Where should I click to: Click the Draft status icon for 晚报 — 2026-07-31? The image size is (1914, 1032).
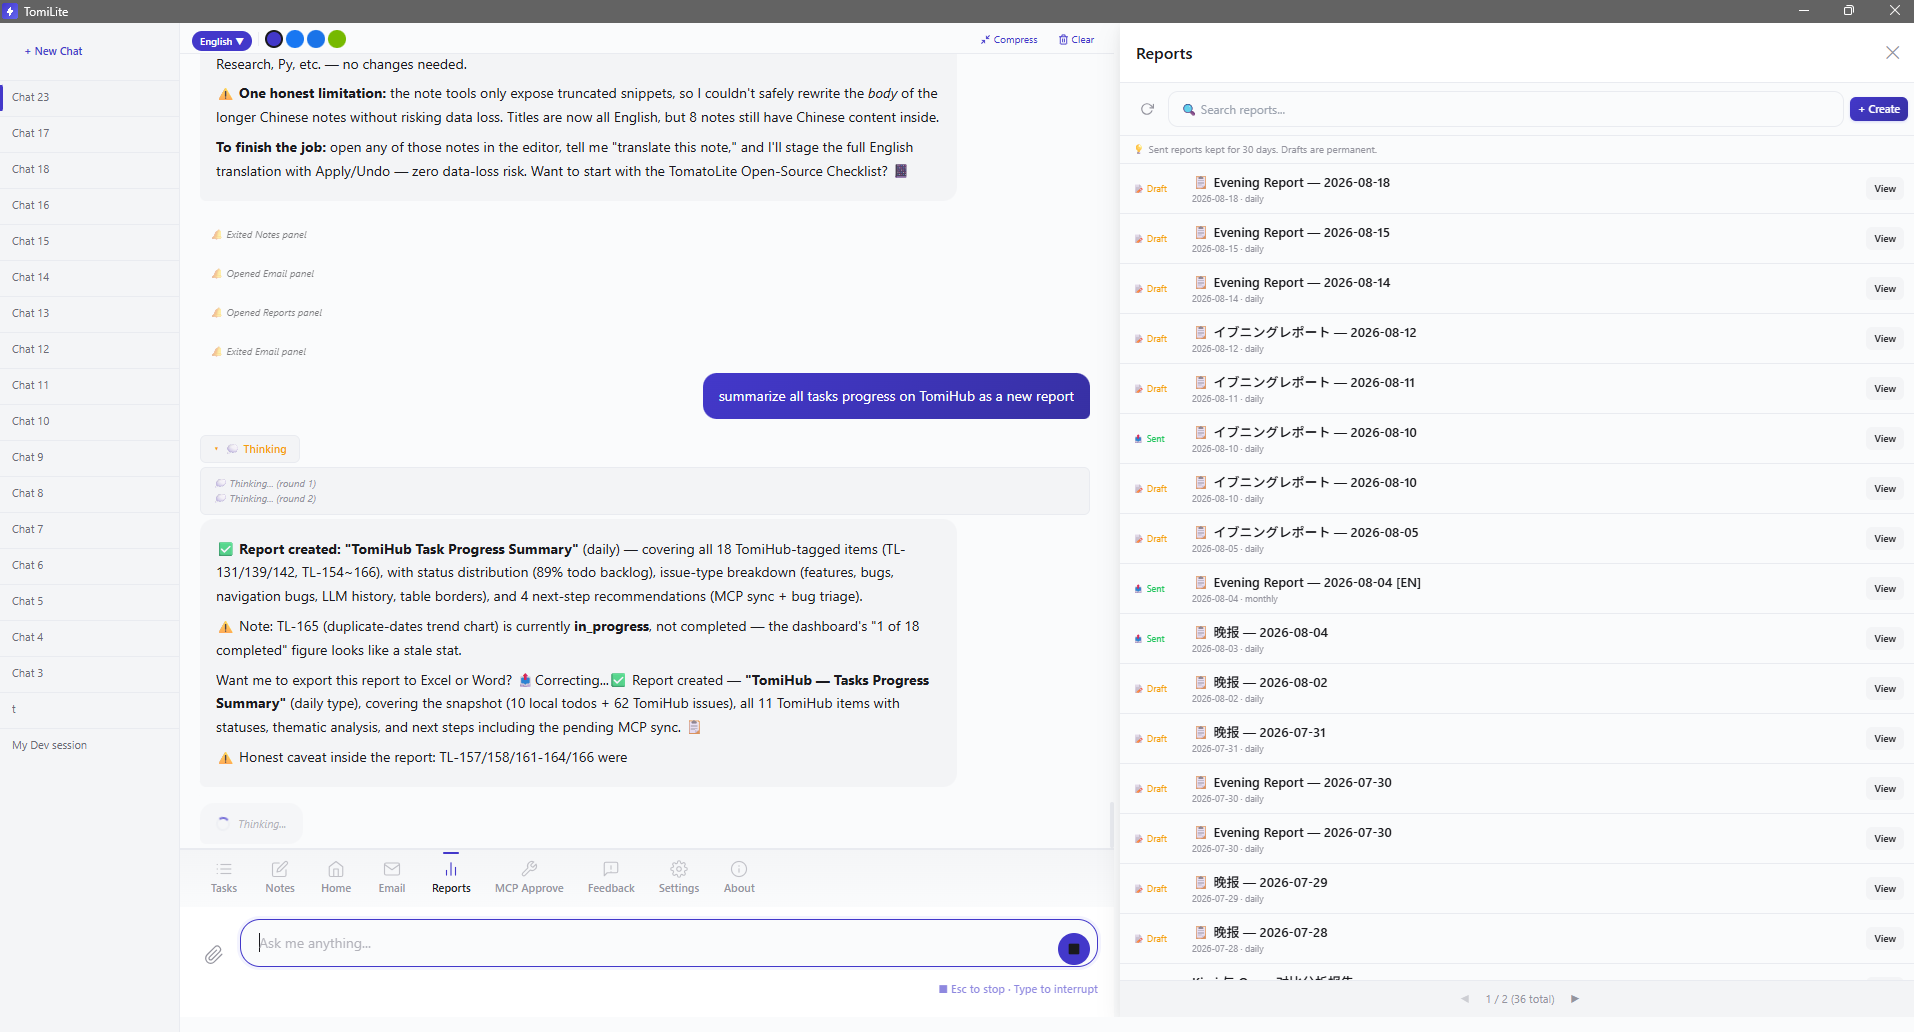tap(1138, 739)
